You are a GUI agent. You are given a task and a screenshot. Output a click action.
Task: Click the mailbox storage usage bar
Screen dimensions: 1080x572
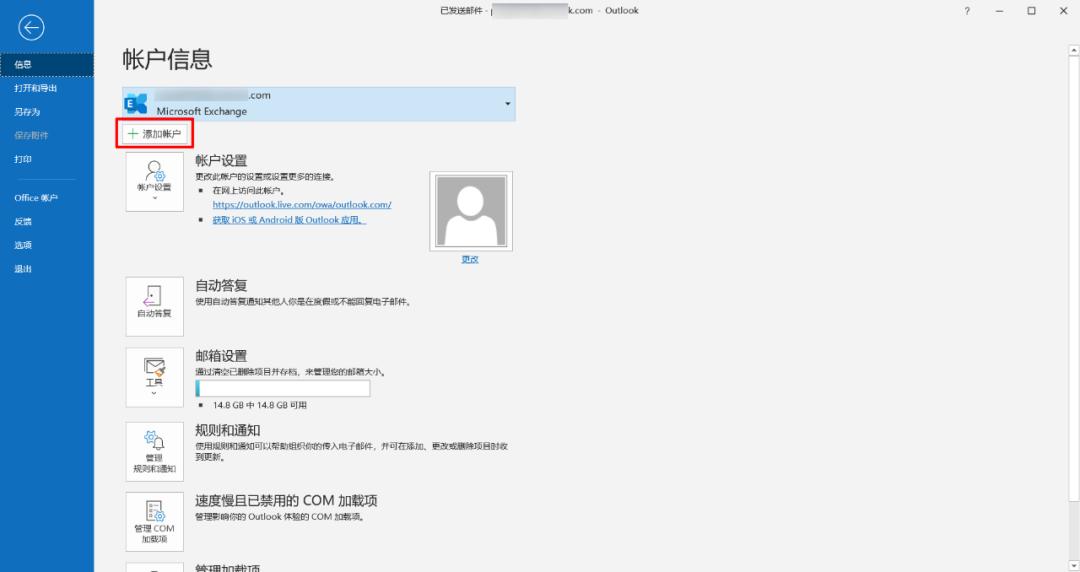(x=282, y=389)
